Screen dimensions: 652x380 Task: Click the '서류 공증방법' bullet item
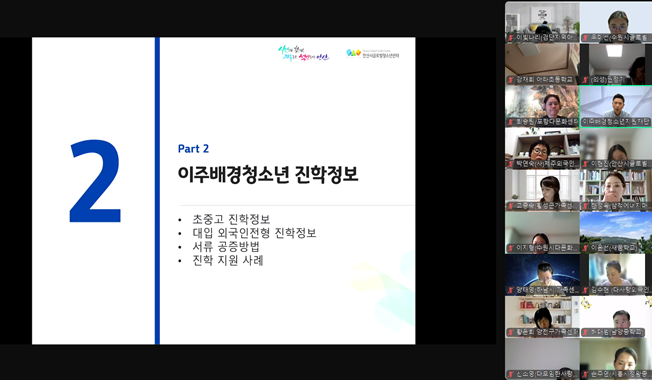[226, 247]
